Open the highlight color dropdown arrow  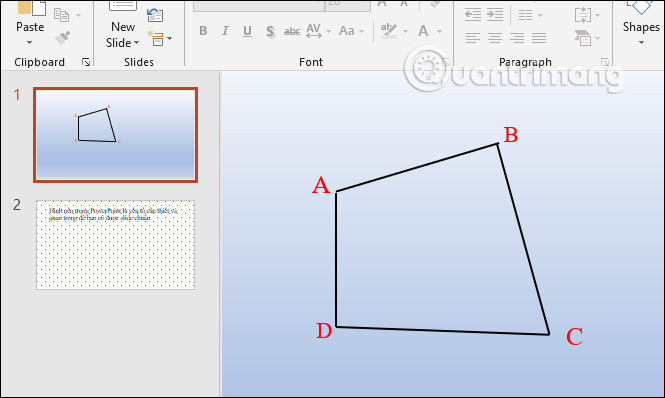coord(405,31)
